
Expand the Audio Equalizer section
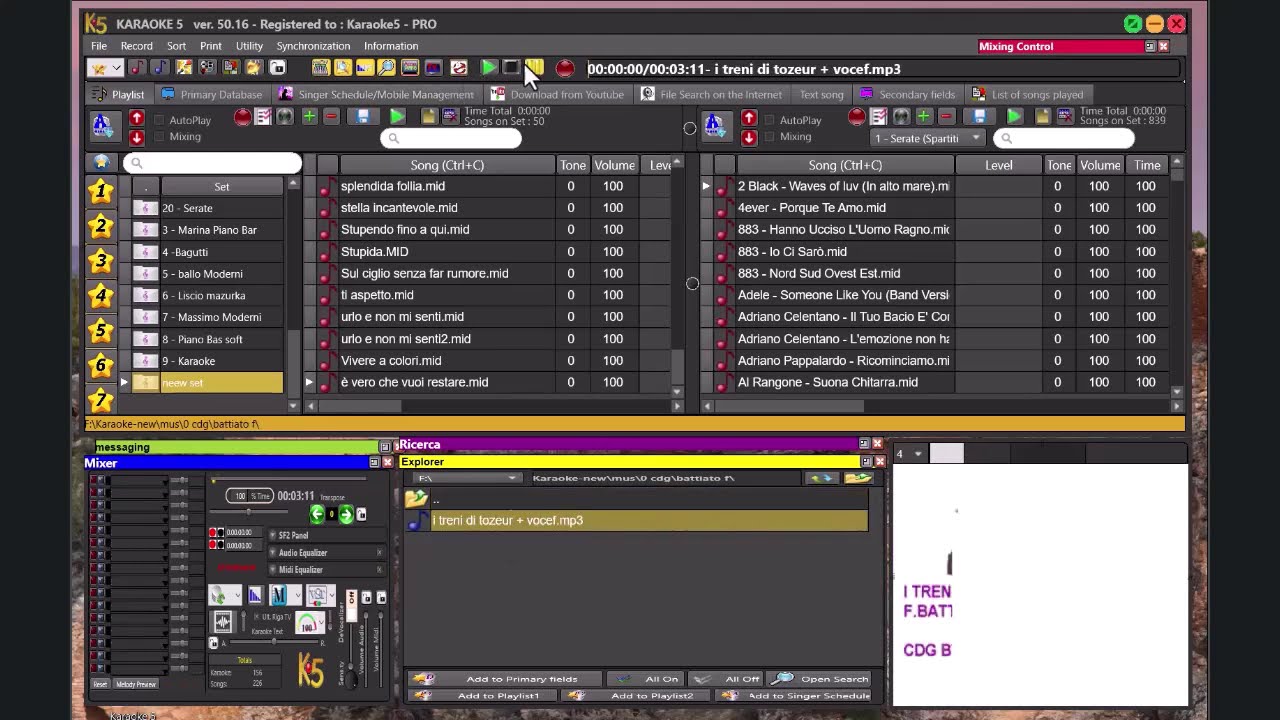click(x=272, y=553)
